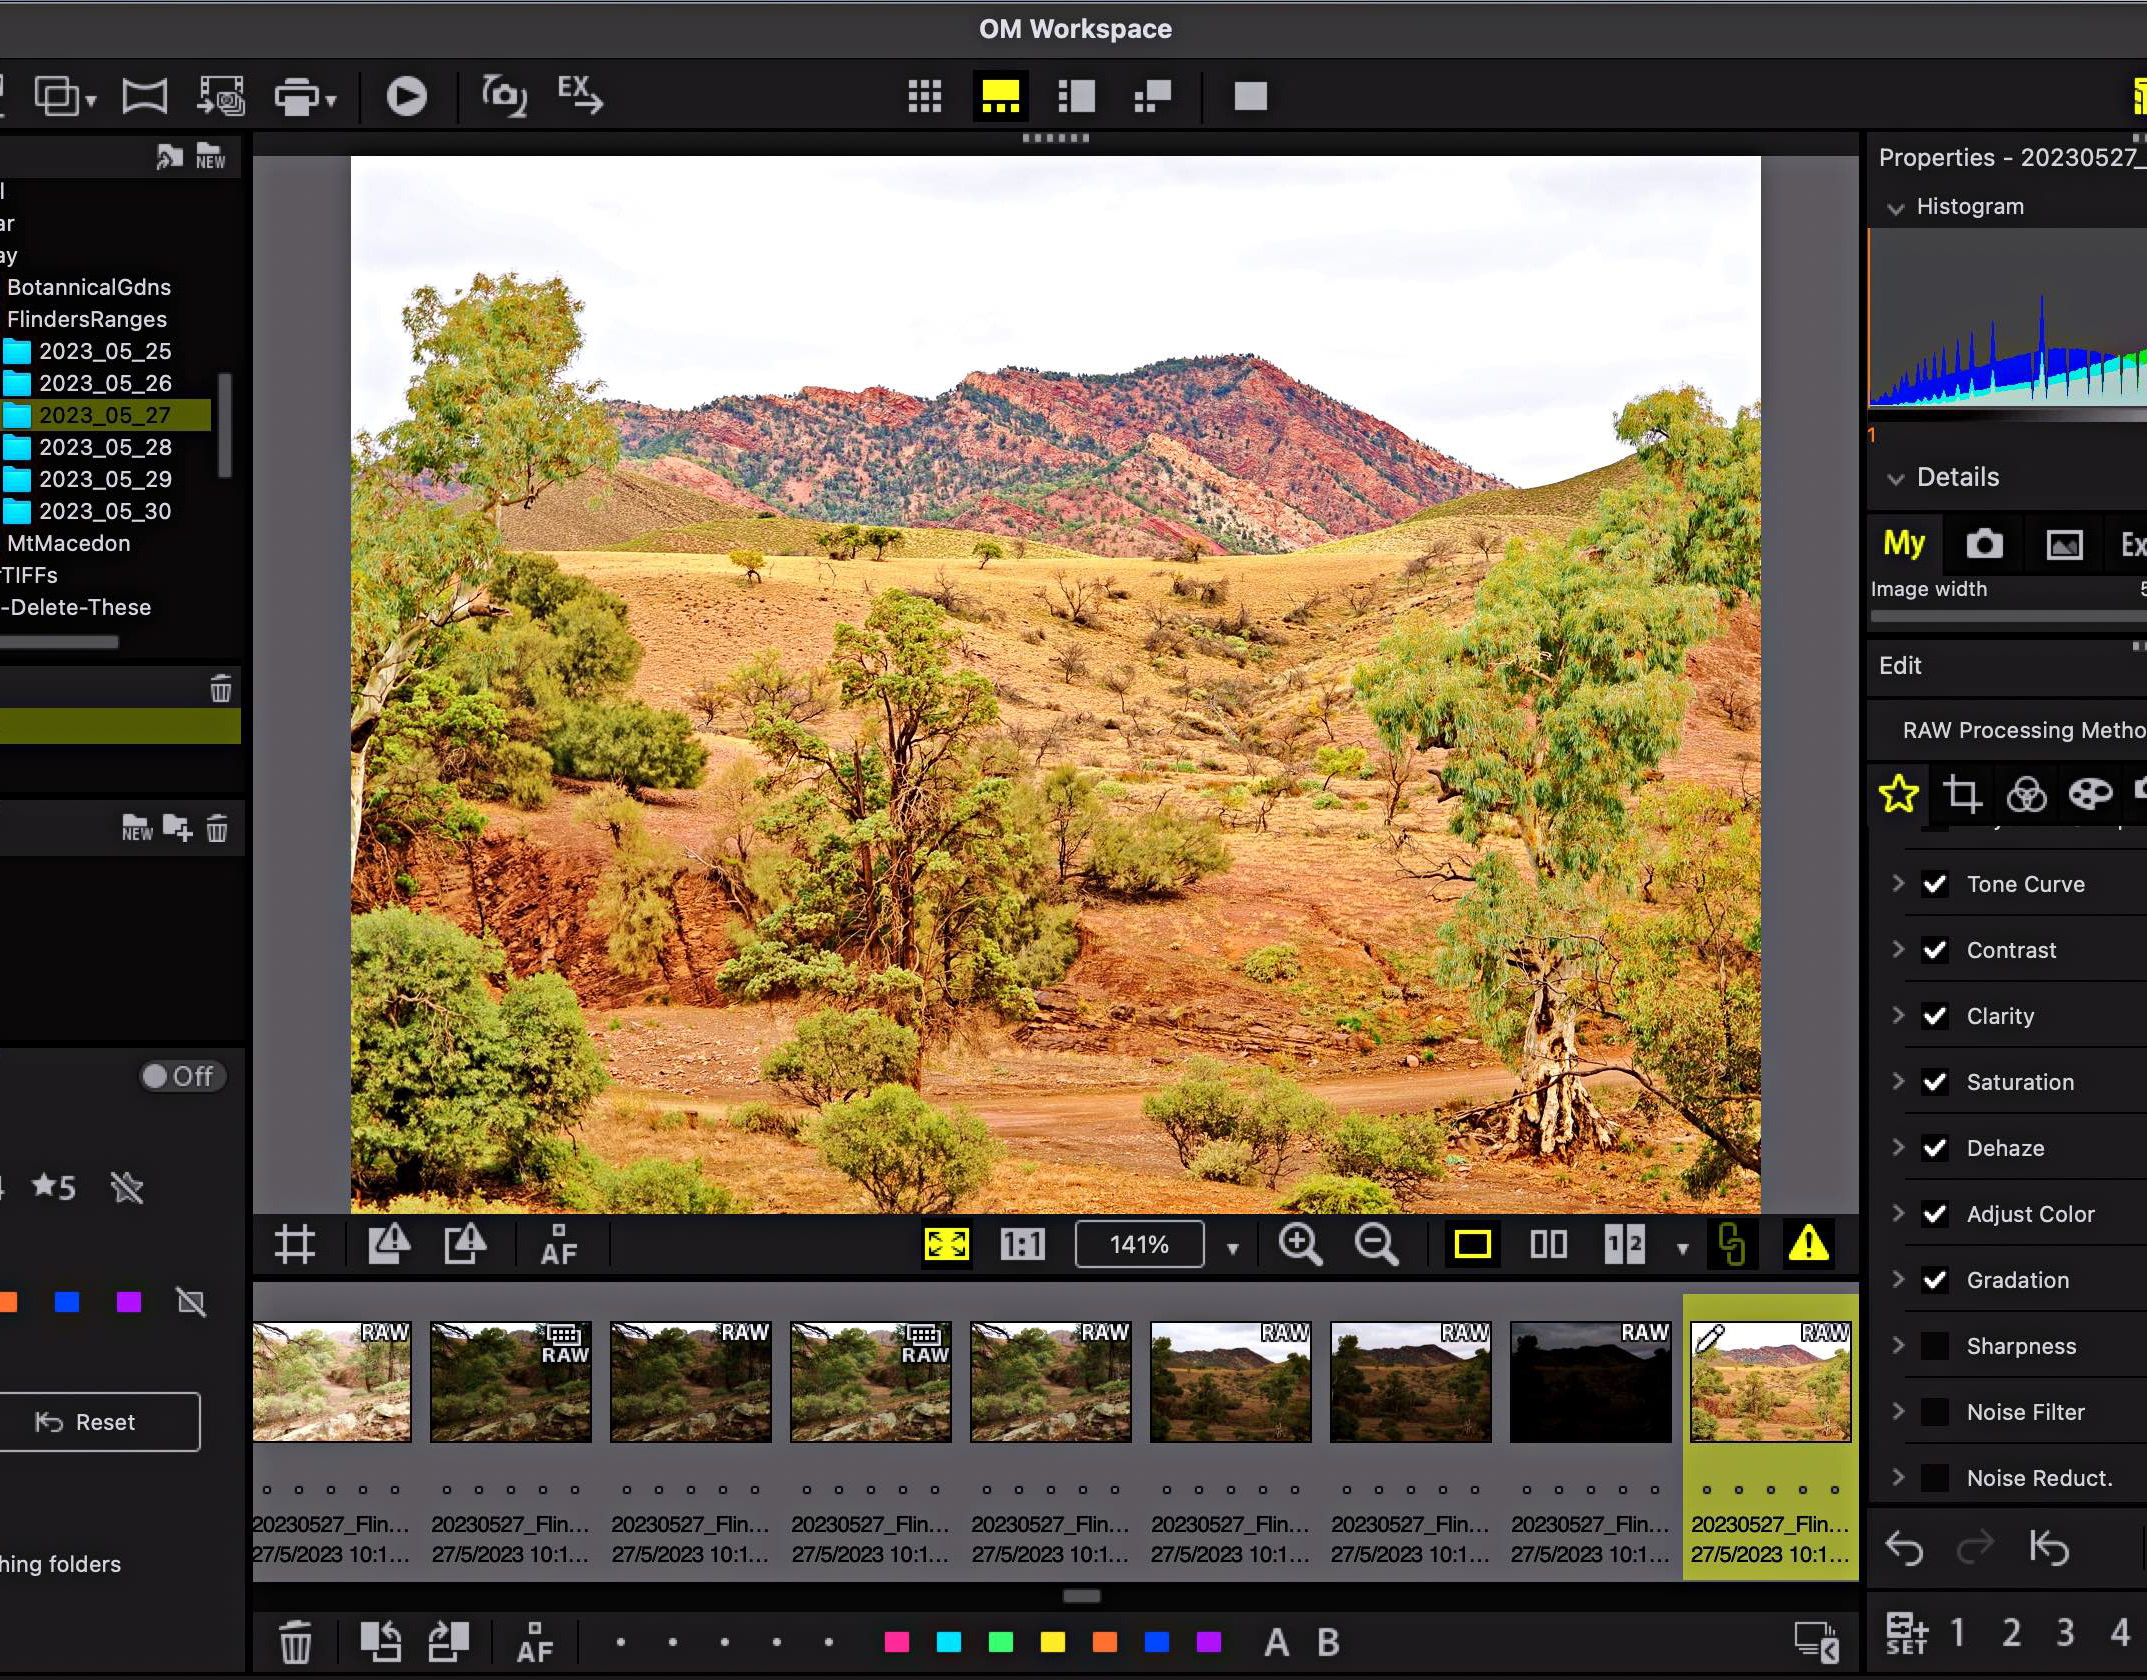Select the first filmstrip thumbnail
The image size is (2147, 1680).
click(332, 1381)
